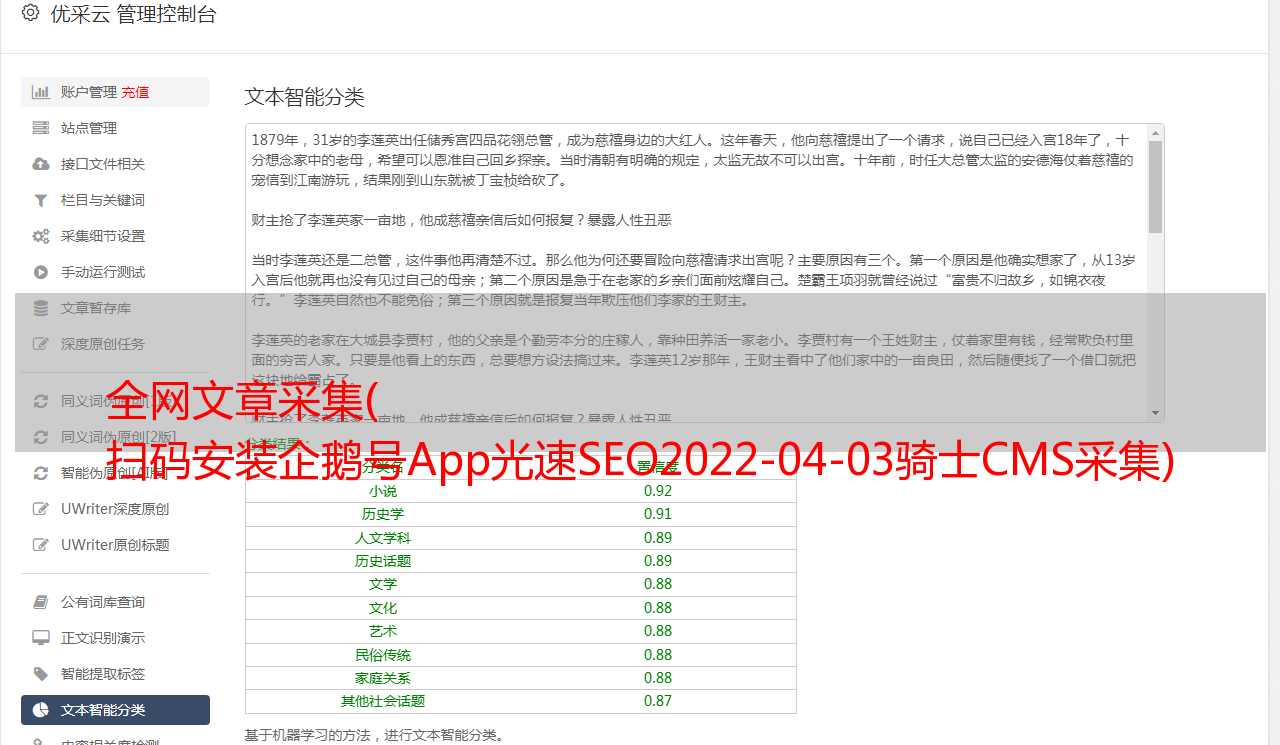The width and height of the screenshot is (1280, 745).
Task: Click the cloud download icon for 接口文件相关
Action: pos(41,164)
